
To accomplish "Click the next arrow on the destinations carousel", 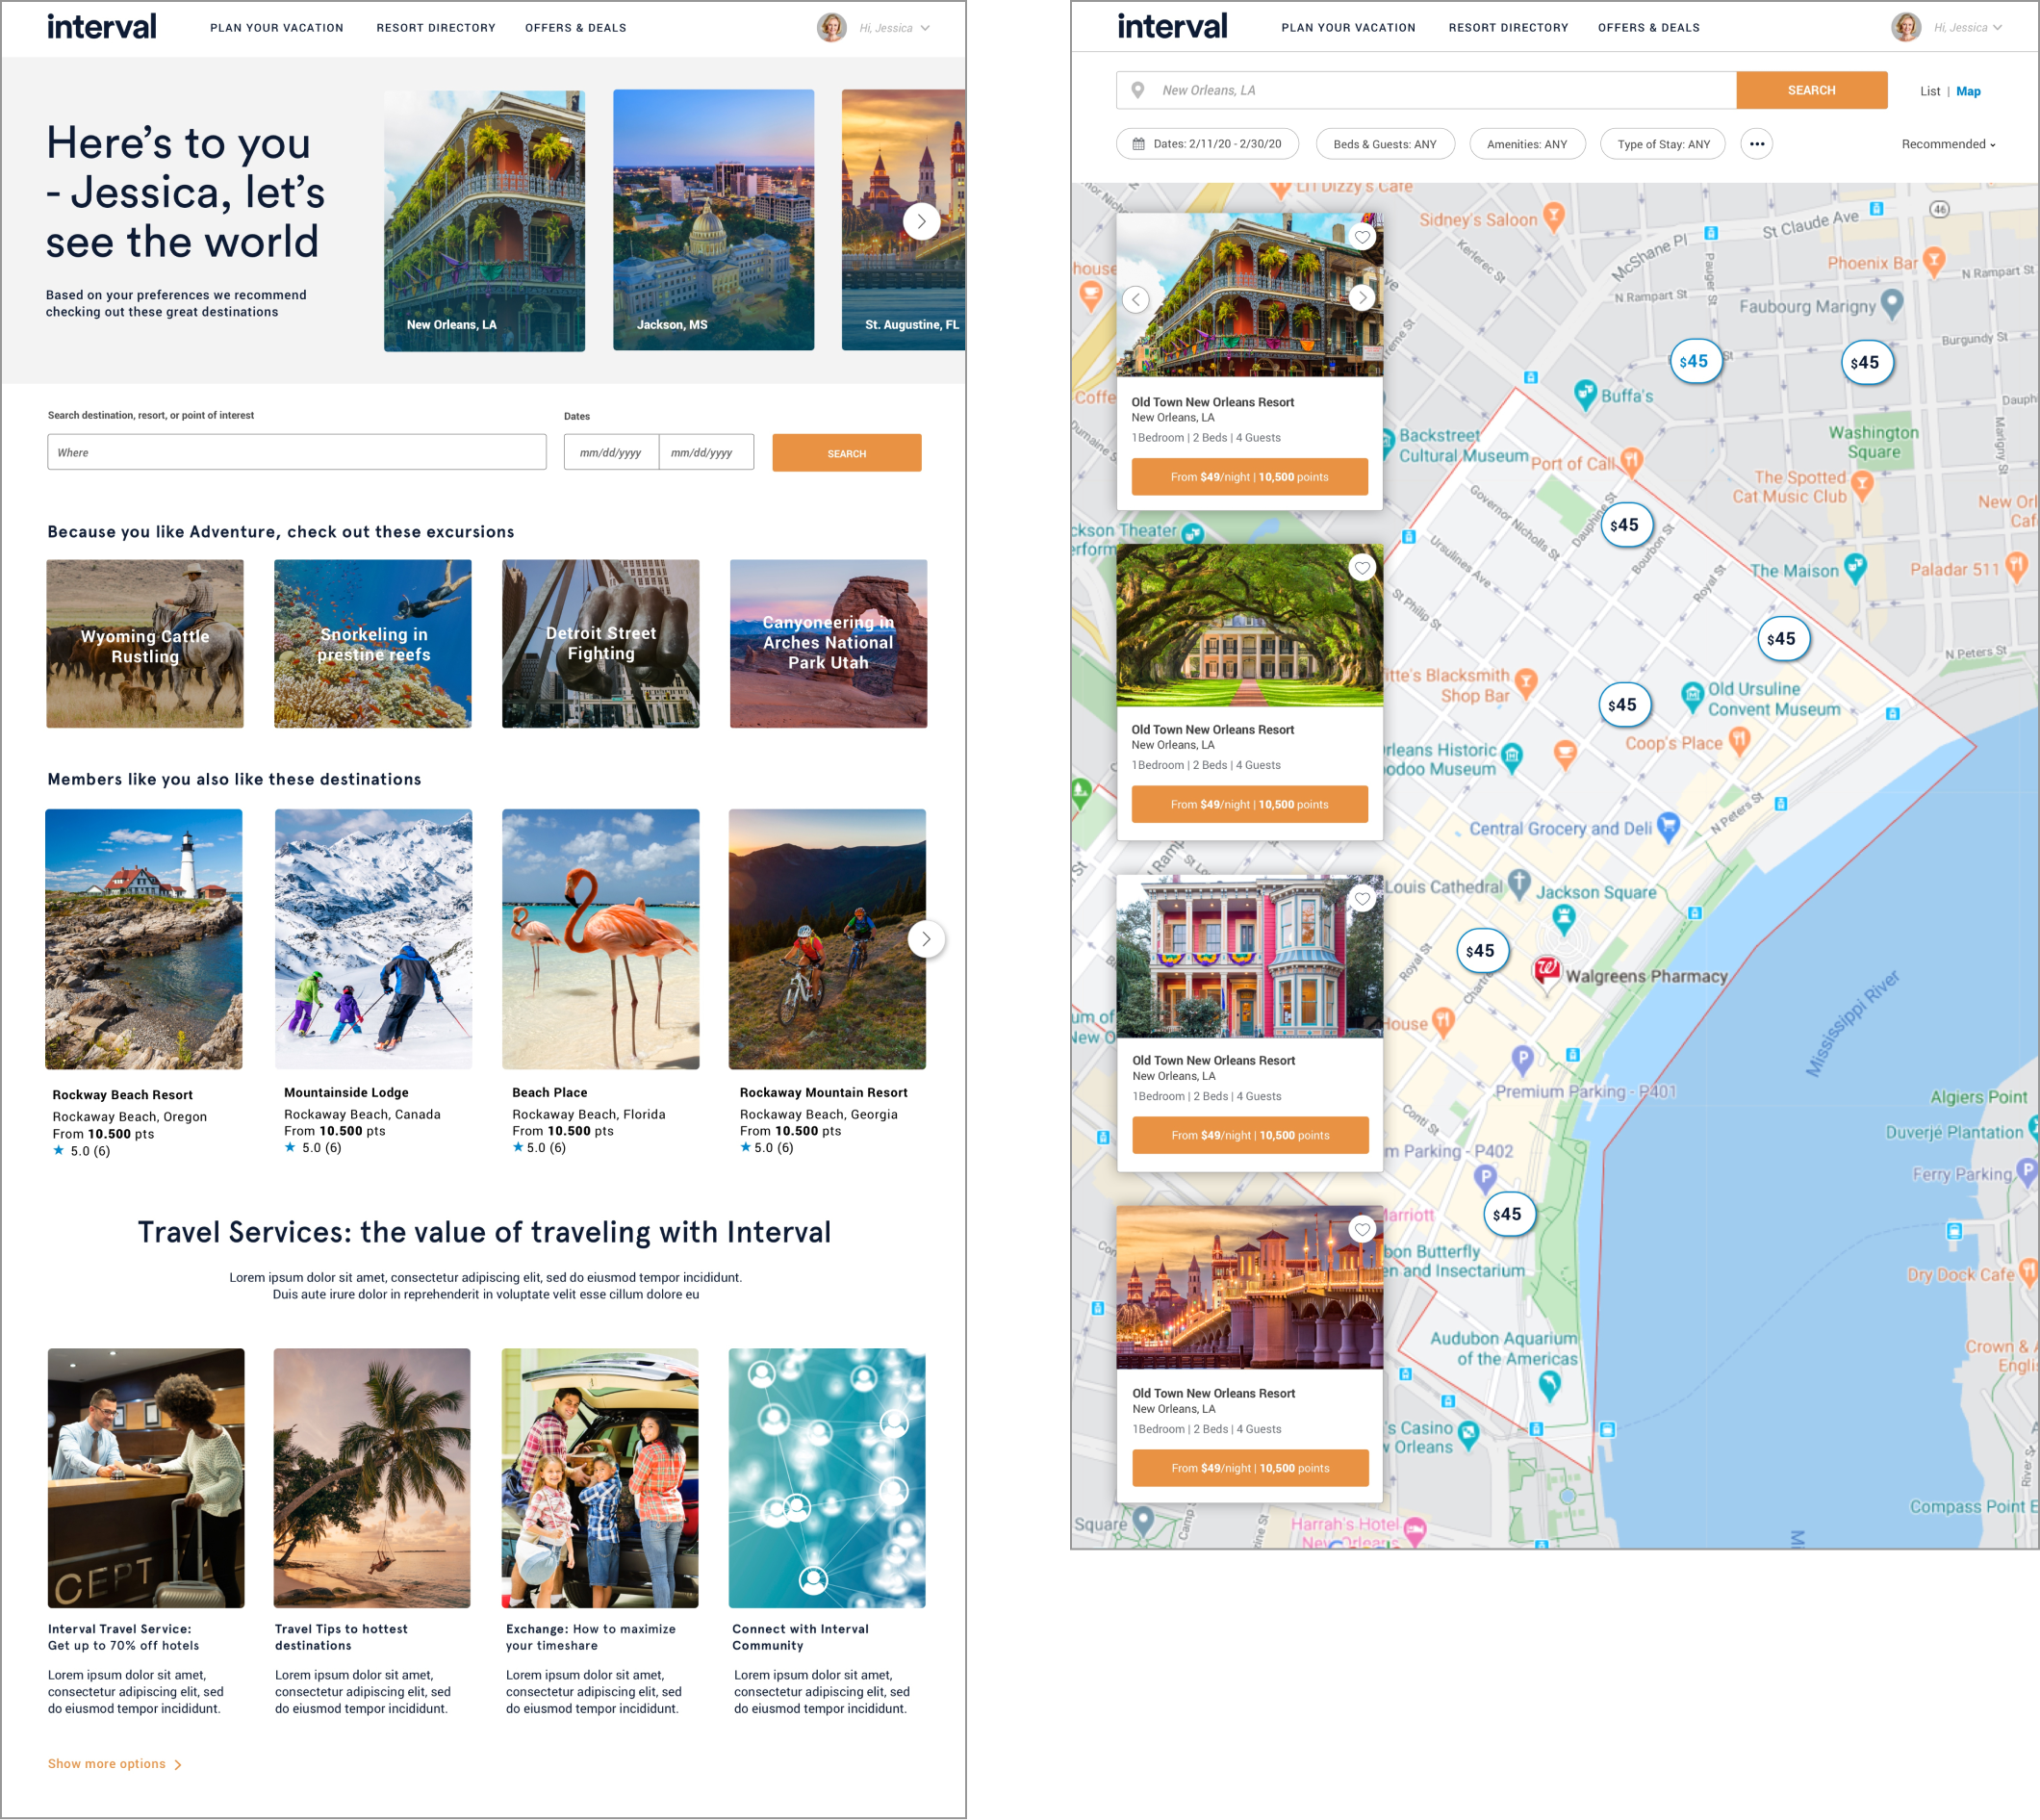I will [x=921, y=221].
